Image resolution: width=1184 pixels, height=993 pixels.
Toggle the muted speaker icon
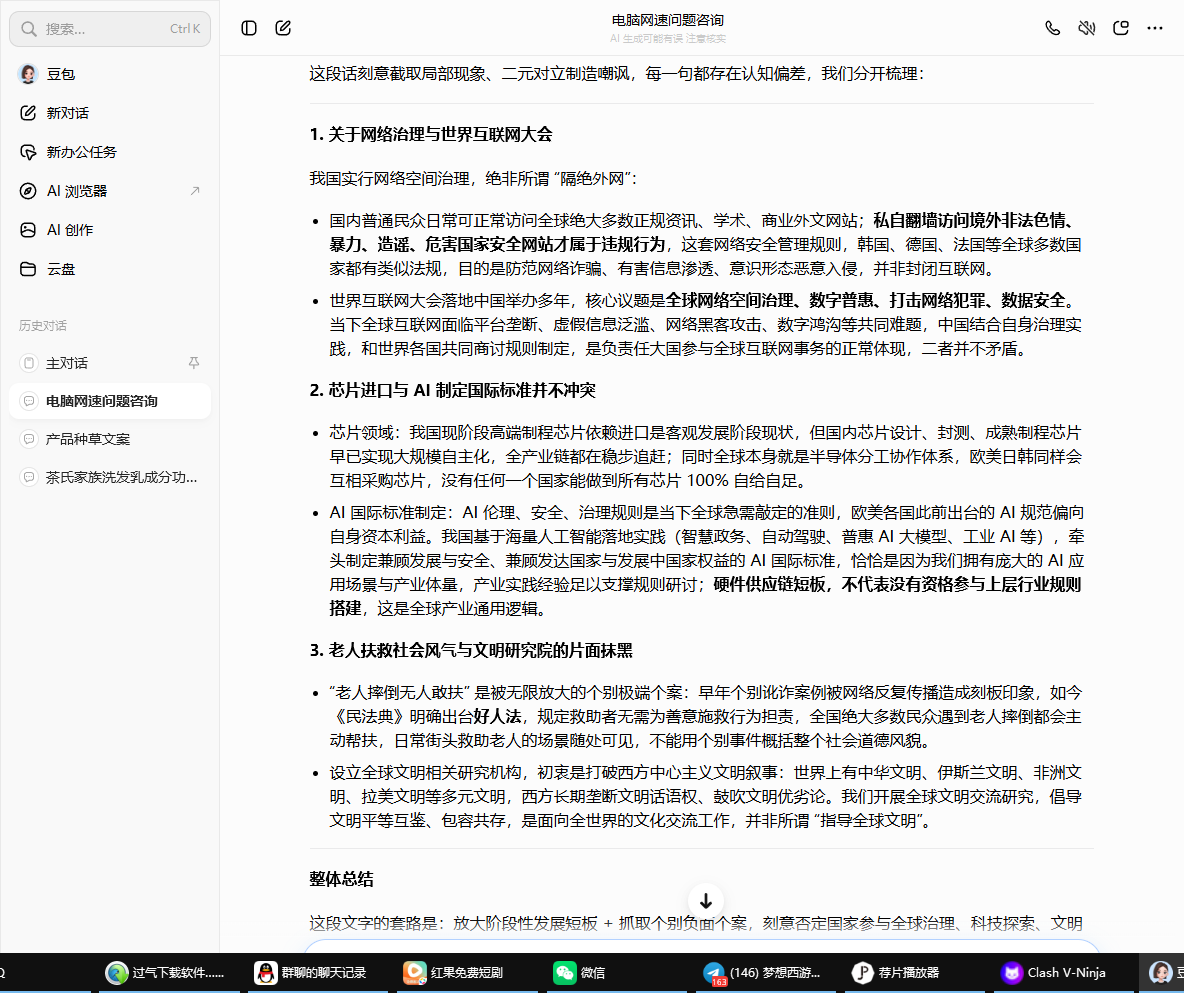[x=1087, y=29]
